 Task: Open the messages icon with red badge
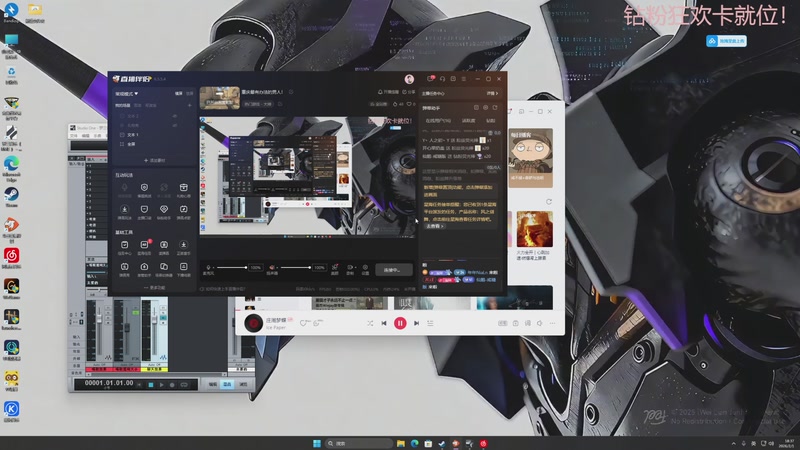pyautogui.click(x=431, y=79)
